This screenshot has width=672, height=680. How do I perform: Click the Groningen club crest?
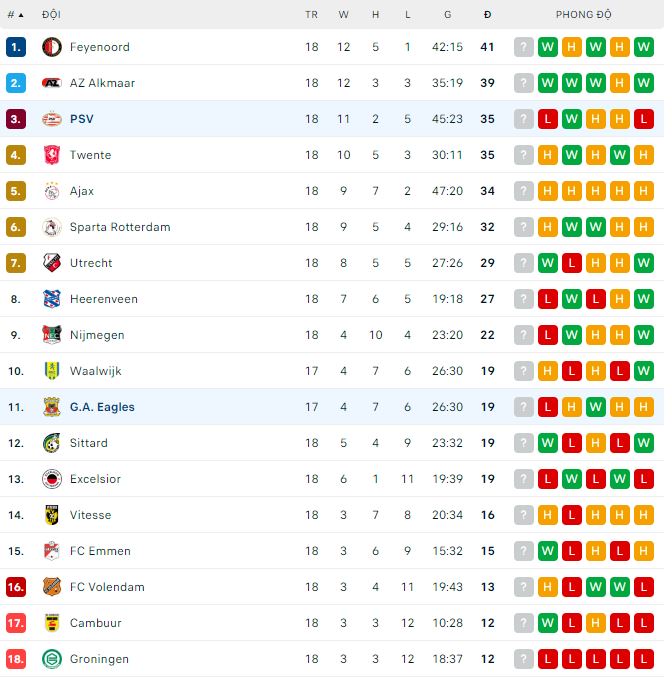pyautogui.click(x=52, y=659)
